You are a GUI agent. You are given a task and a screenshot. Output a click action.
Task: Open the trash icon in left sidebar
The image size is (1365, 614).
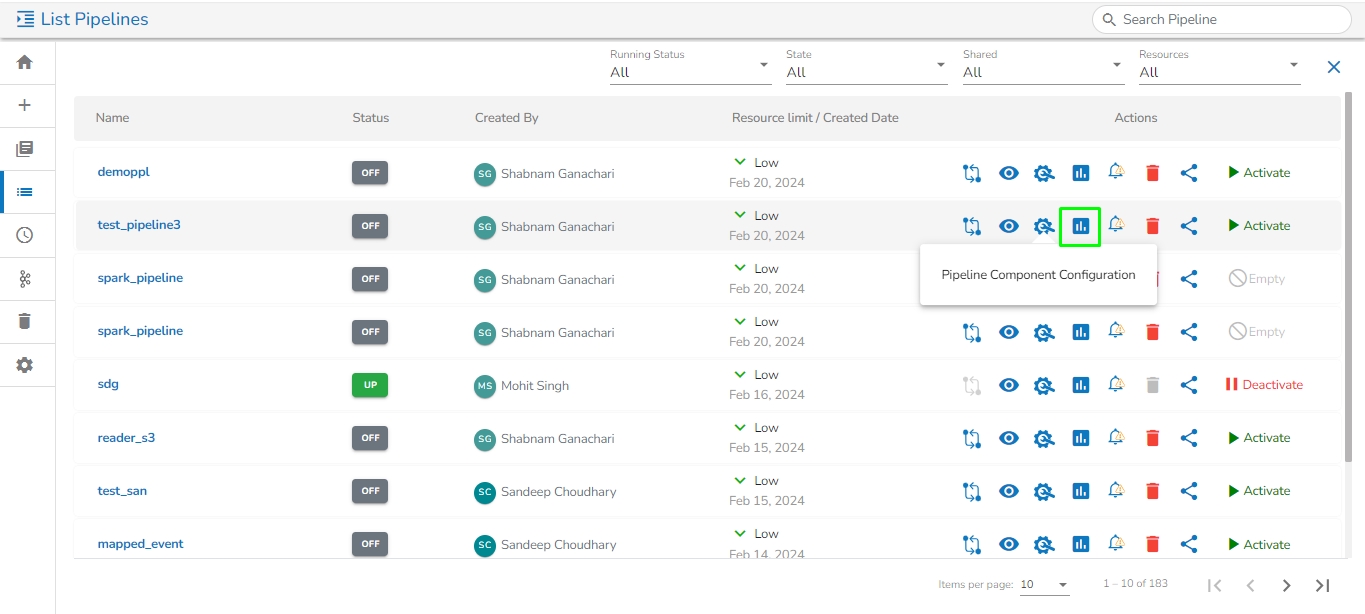(25, 321)
